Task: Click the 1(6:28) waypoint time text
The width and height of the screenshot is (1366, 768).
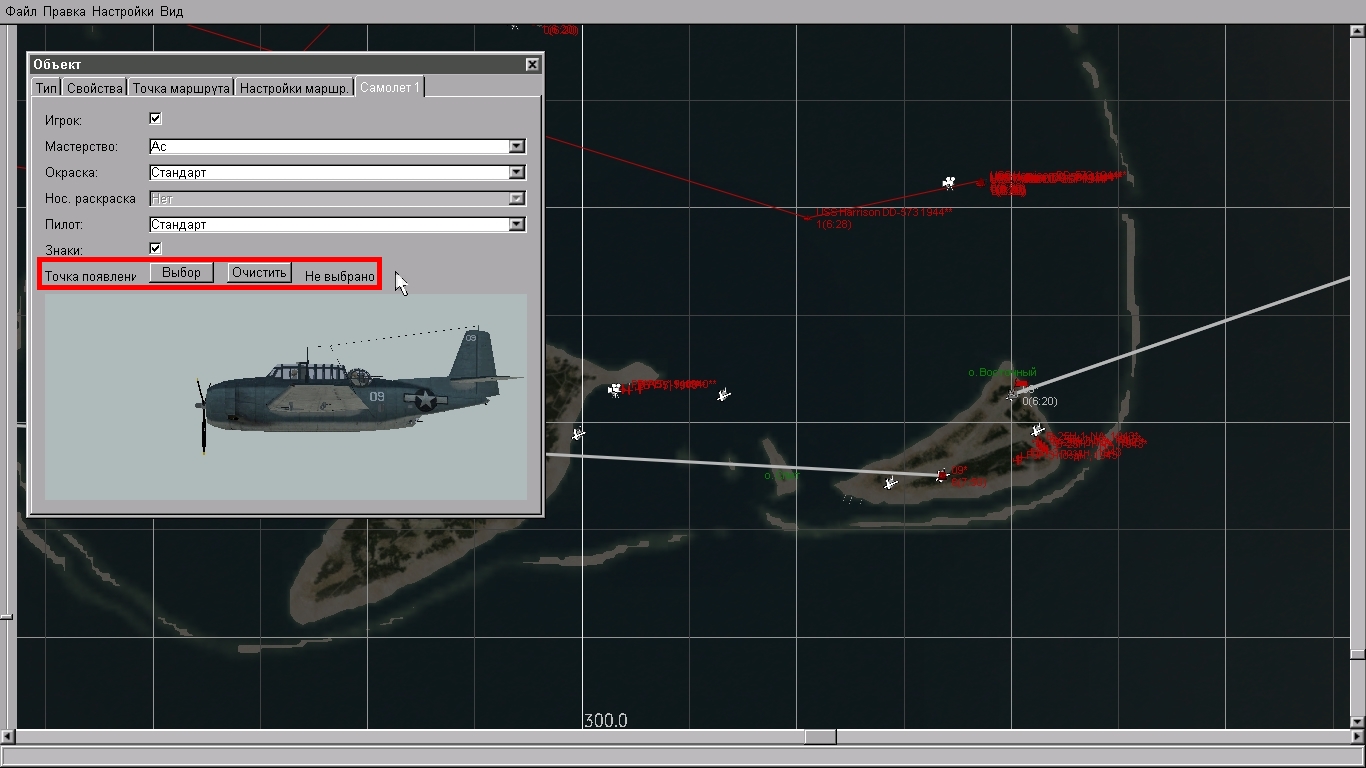Action: click(x=834, y=225)
